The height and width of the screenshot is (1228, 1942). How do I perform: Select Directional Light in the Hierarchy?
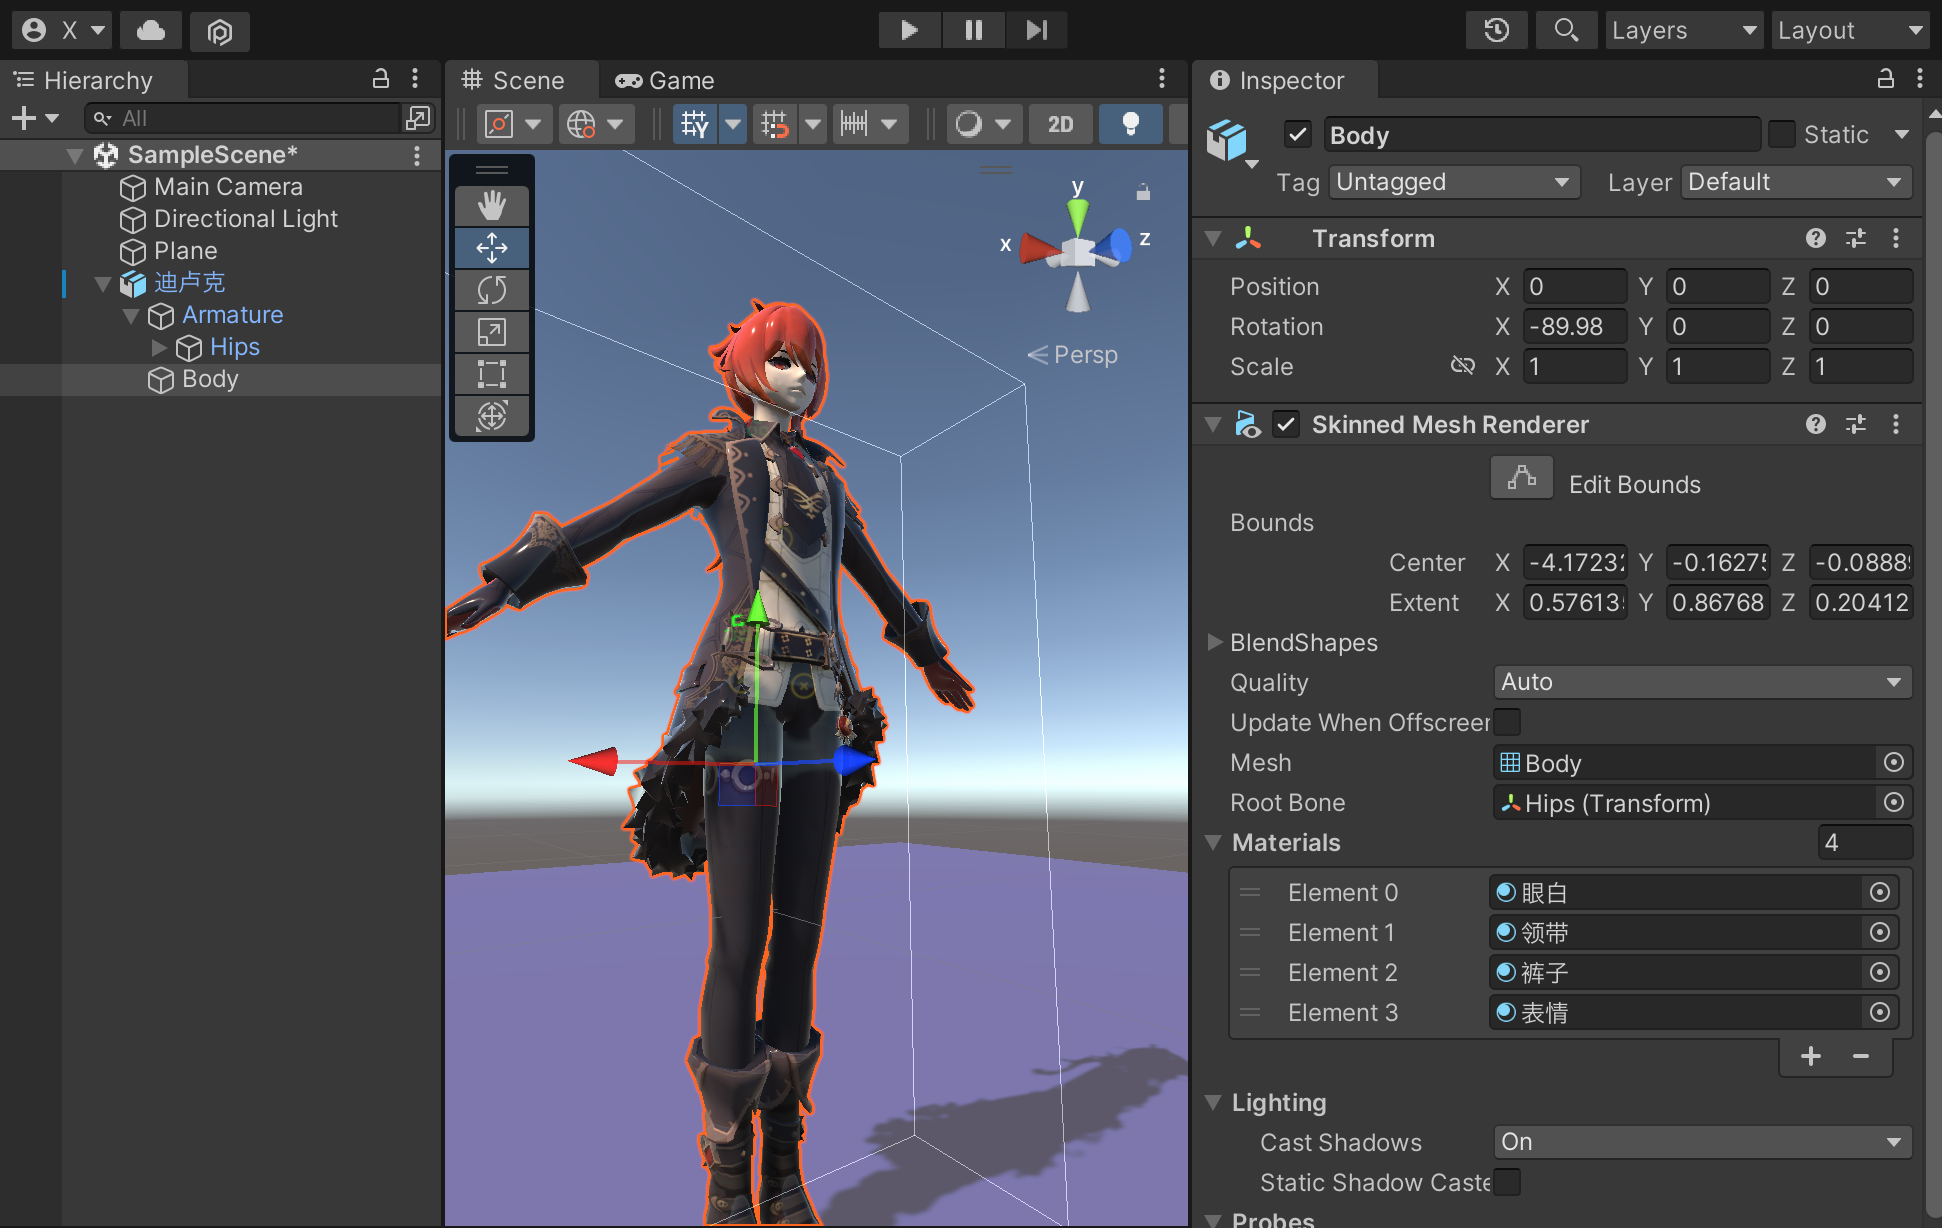point(246,218)
